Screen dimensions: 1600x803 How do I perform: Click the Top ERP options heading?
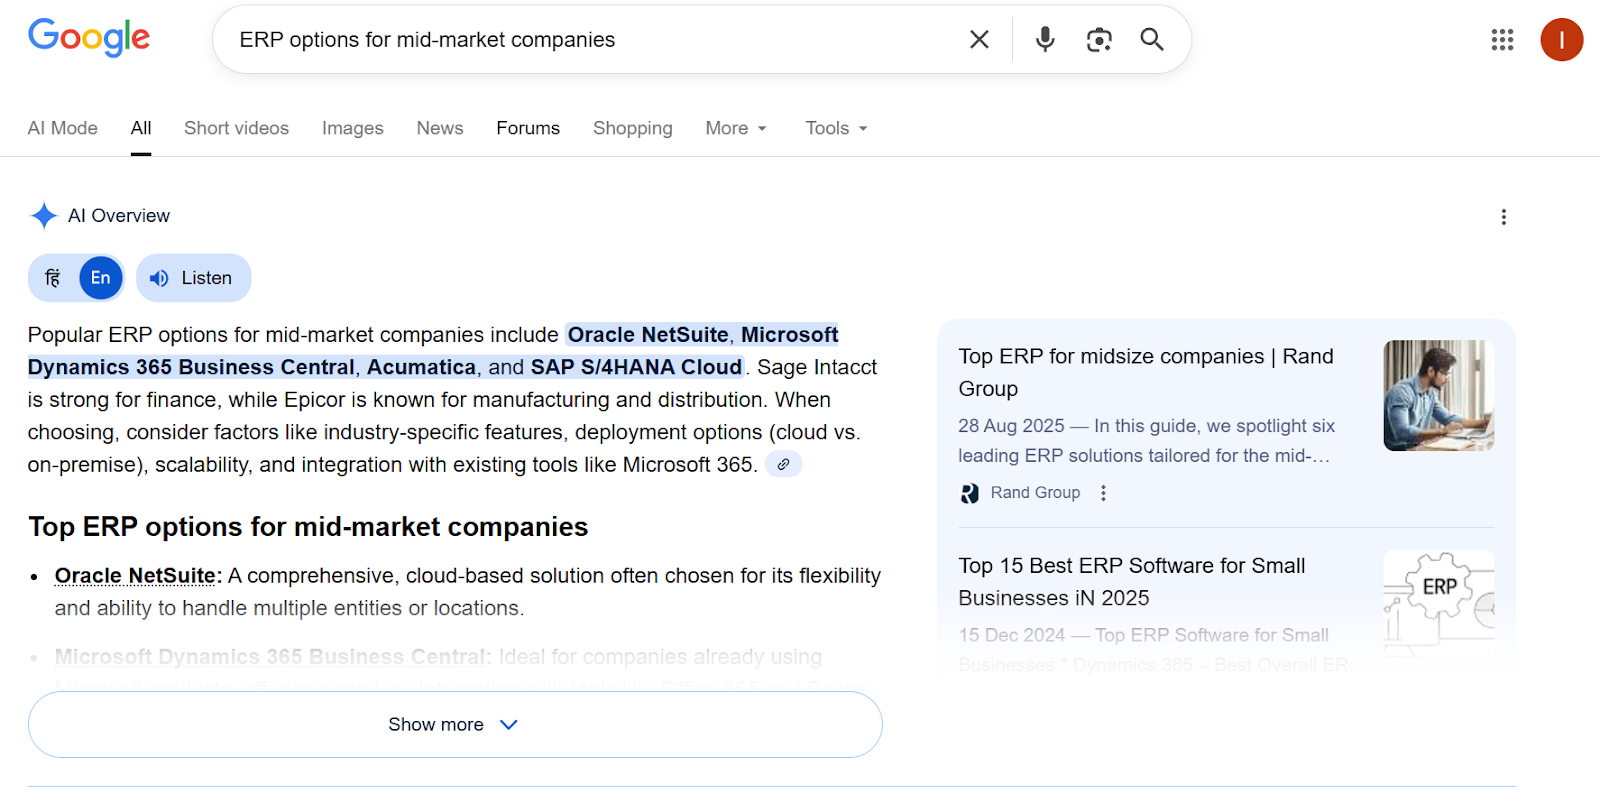point(308,527)
